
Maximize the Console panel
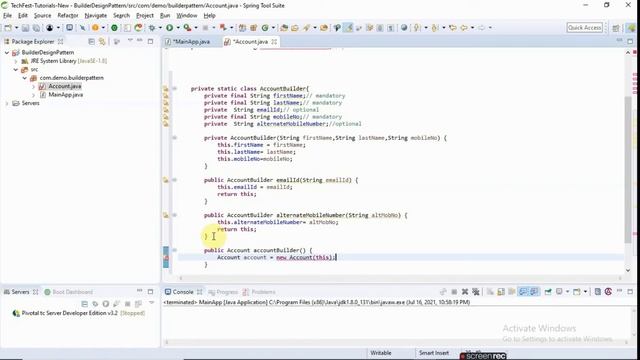(x=630, y=291)
